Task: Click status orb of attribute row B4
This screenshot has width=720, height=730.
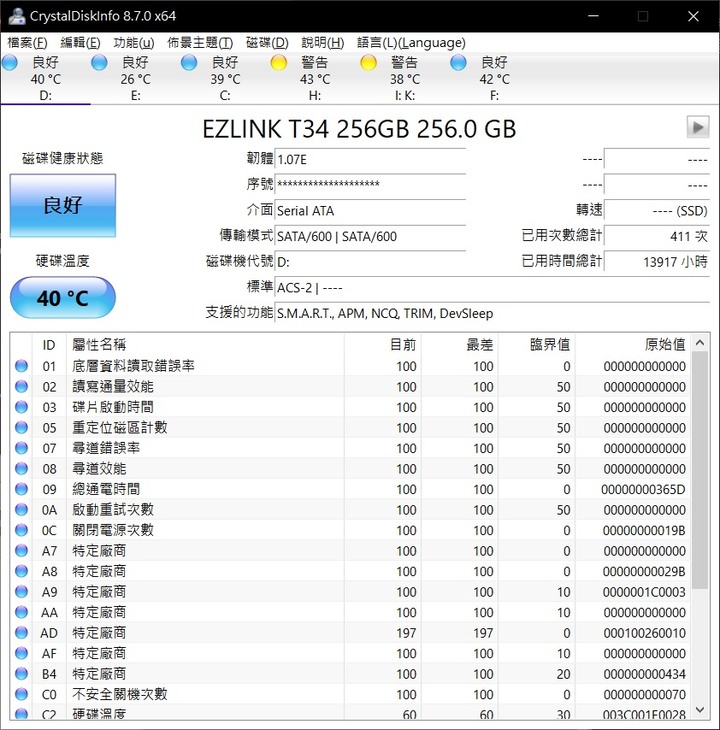Action: tap(21, 673)
